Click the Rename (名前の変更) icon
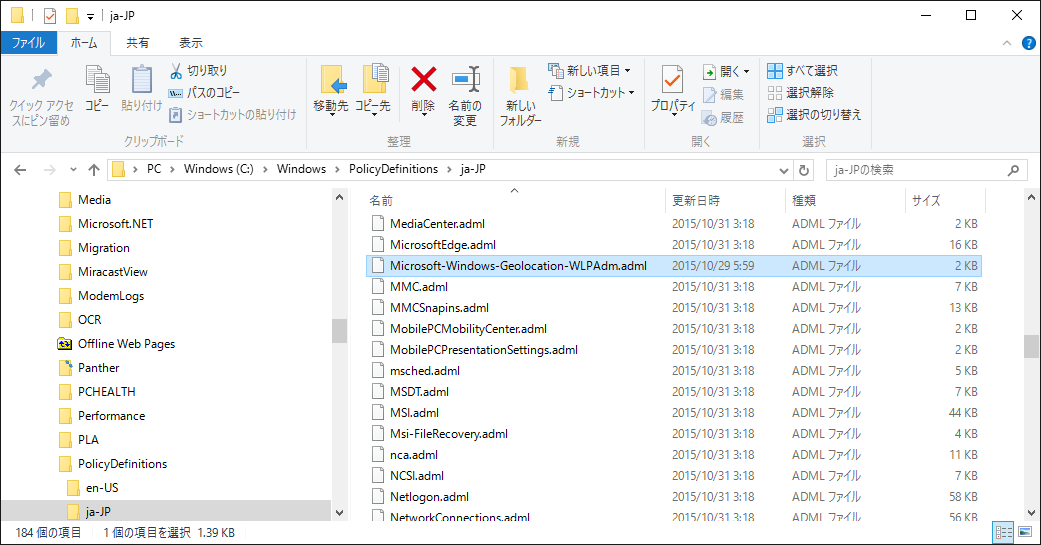1041x545 pixels. [464, 80]
